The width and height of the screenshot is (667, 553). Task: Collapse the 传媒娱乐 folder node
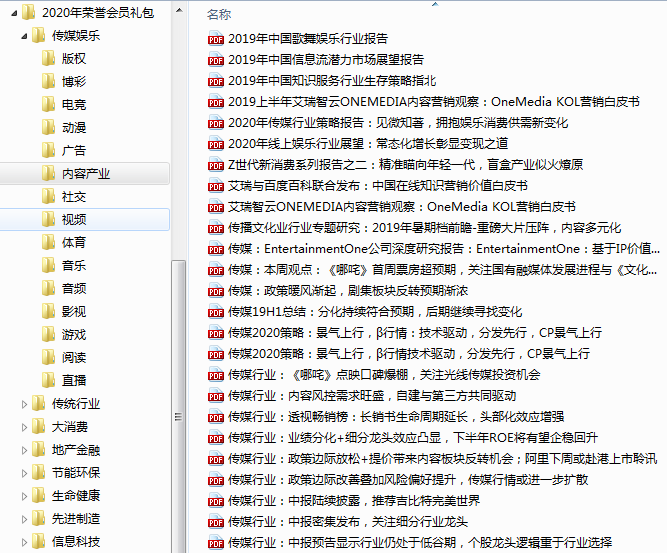click(x=24, y=36)
